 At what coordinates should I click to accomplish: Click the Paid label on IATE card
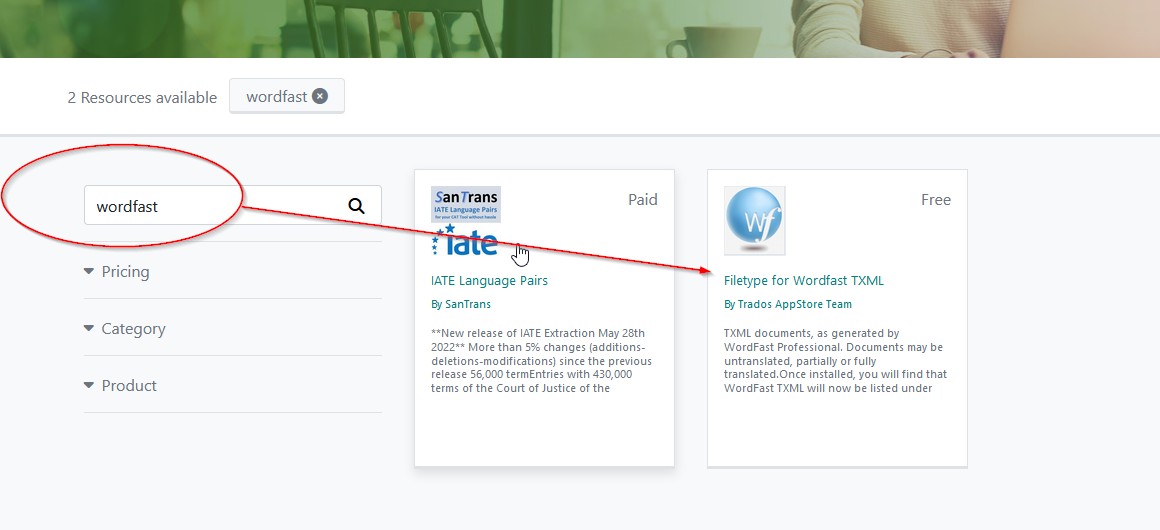pyautogui.click(x=643, y=200)
